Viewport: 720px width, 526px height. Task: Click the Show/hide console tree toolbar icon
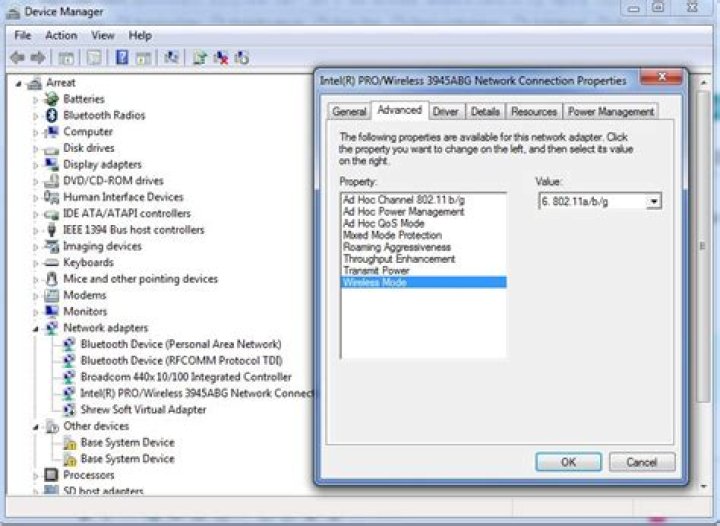pos(66,58)
